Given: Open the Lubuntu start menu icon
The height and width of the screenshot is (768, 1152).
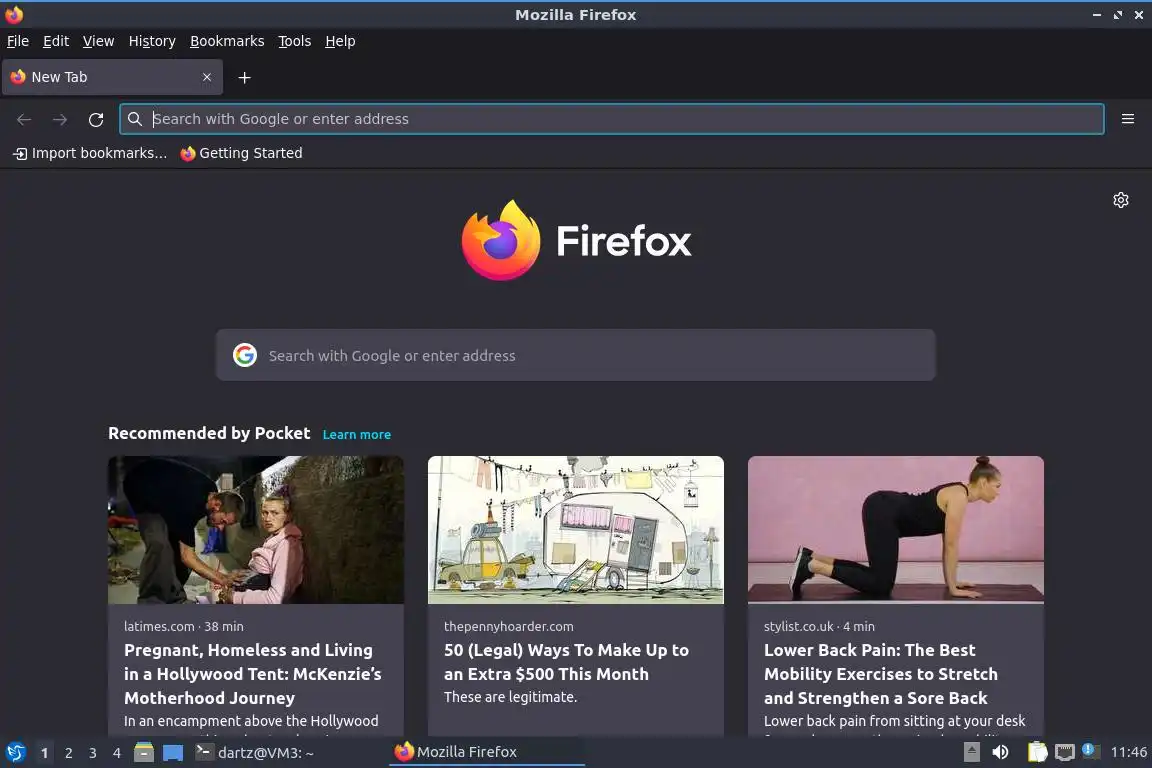Looking at the screenshot, I should click(15, 753).
